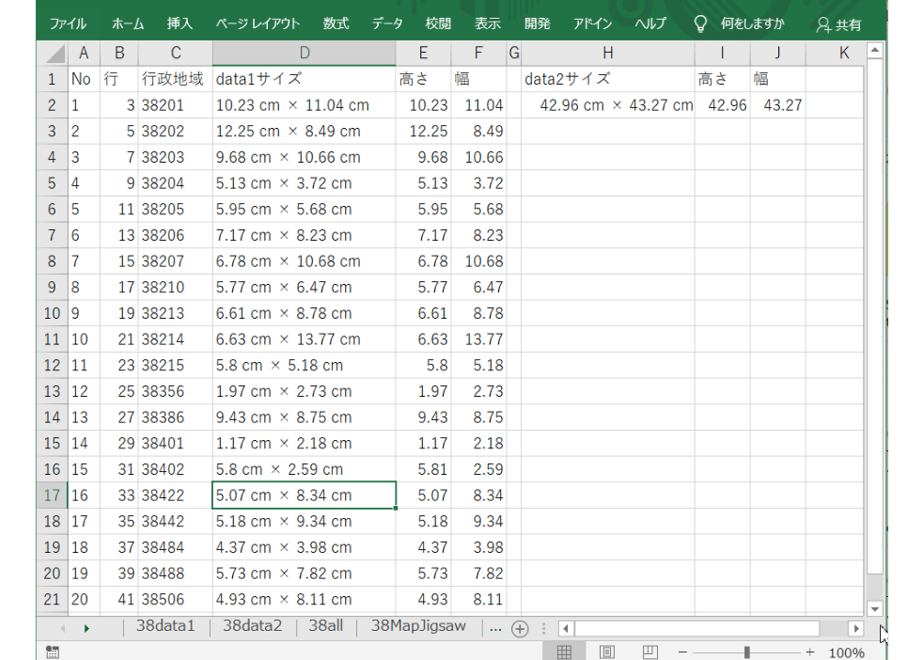Select cell 行政地域 header

pos(175,79)
